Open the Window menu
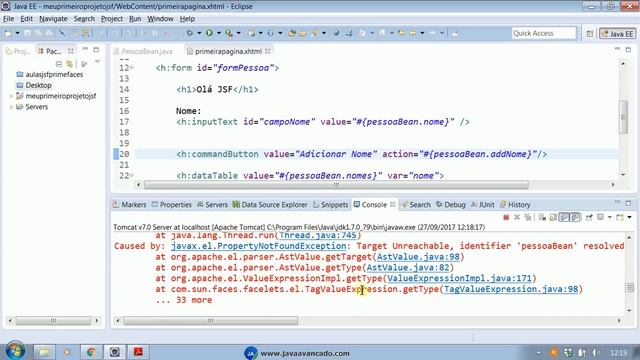 coord(160,19)
